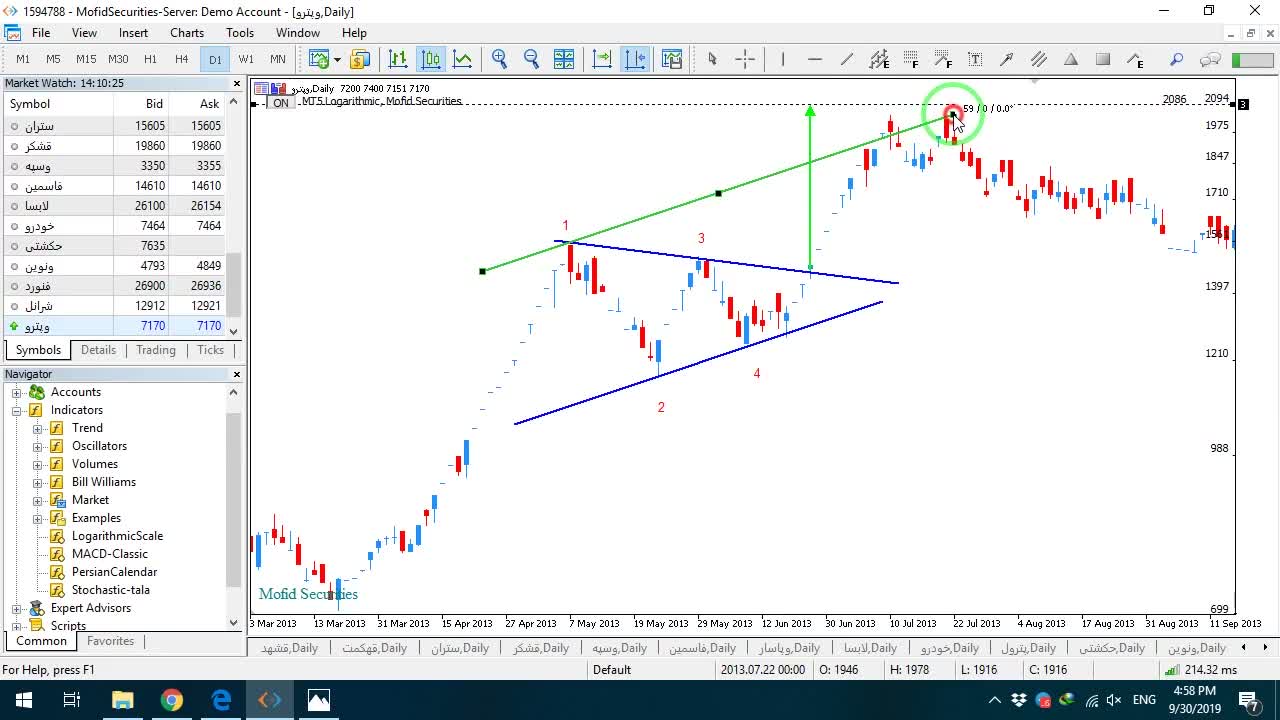This screenshot has height=720, width=1280.
Task: Sort Market Watch by Bid header
Action: [141, 104]
